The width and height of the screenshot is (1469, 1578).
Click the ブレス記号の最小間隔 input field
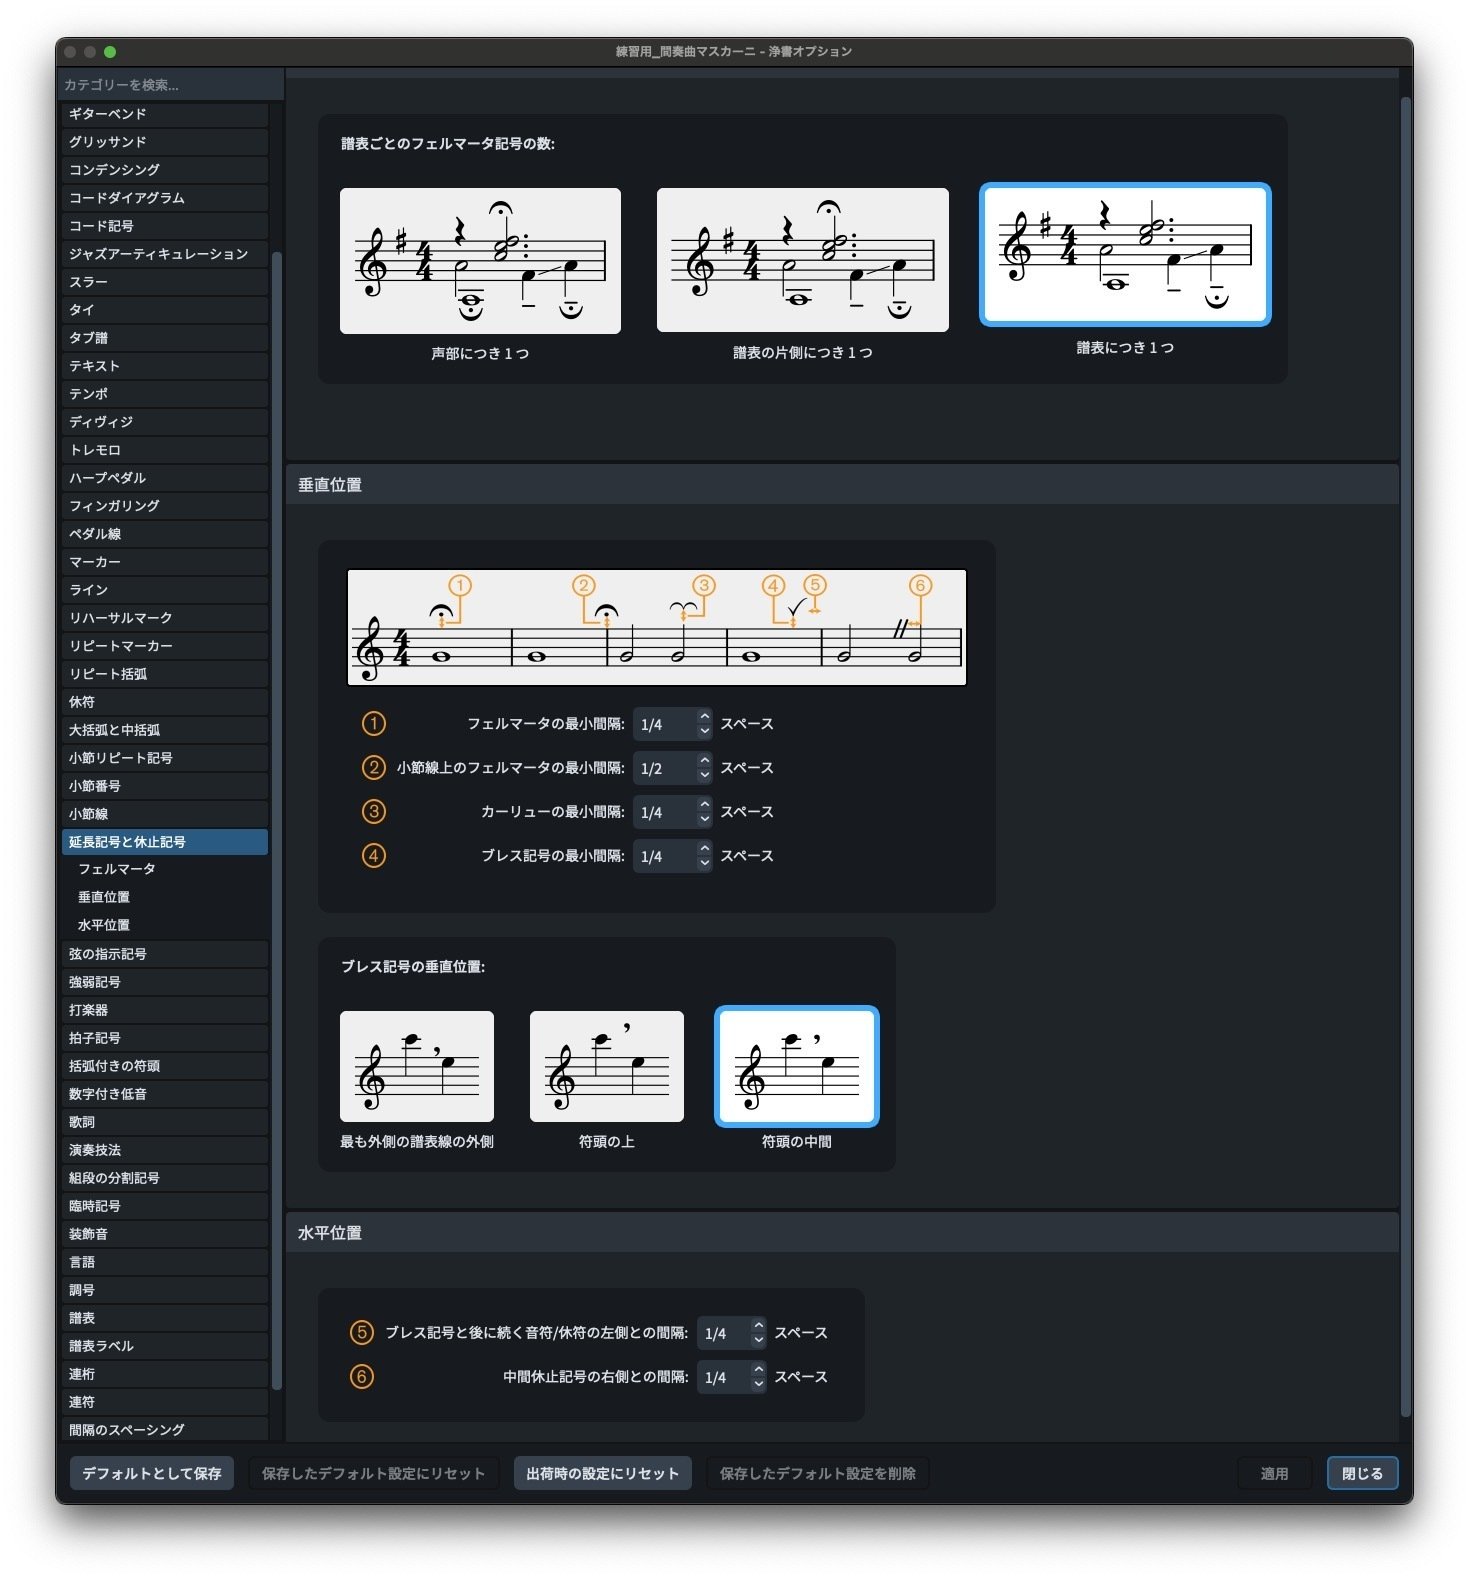[665, 856]
